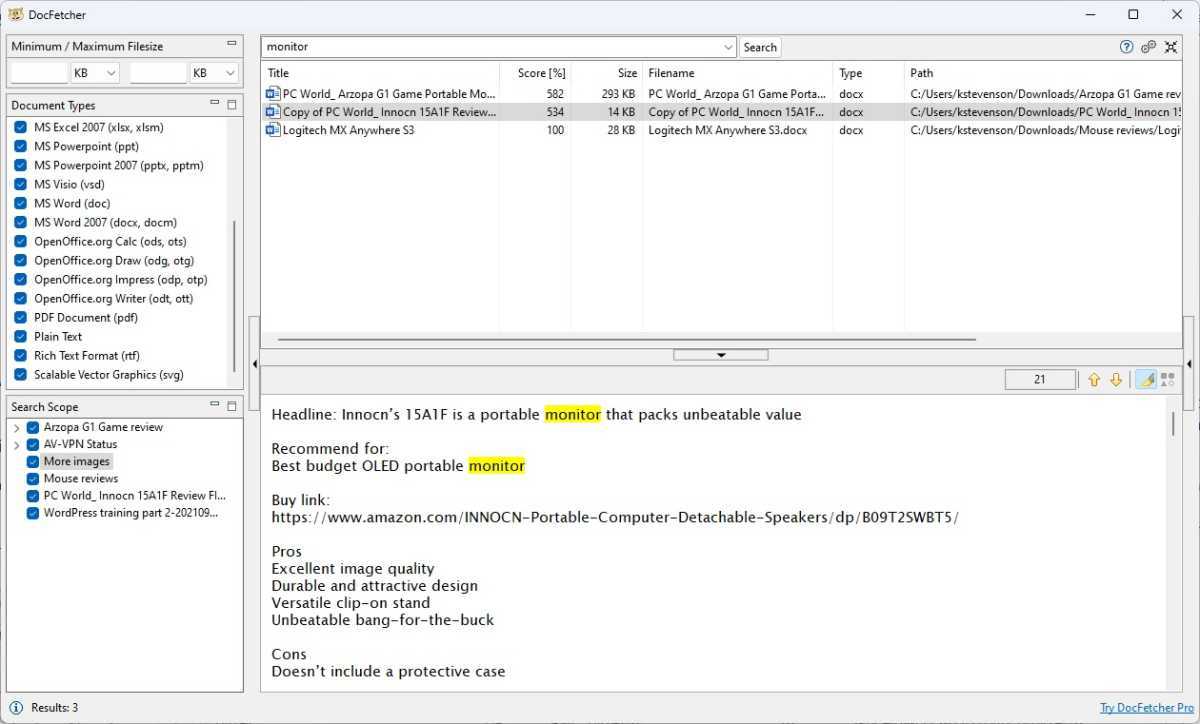Minimize the Search Scope panel
Image resolution: width=1200 pixels, height=724 pixels.
tap(215, 406)
